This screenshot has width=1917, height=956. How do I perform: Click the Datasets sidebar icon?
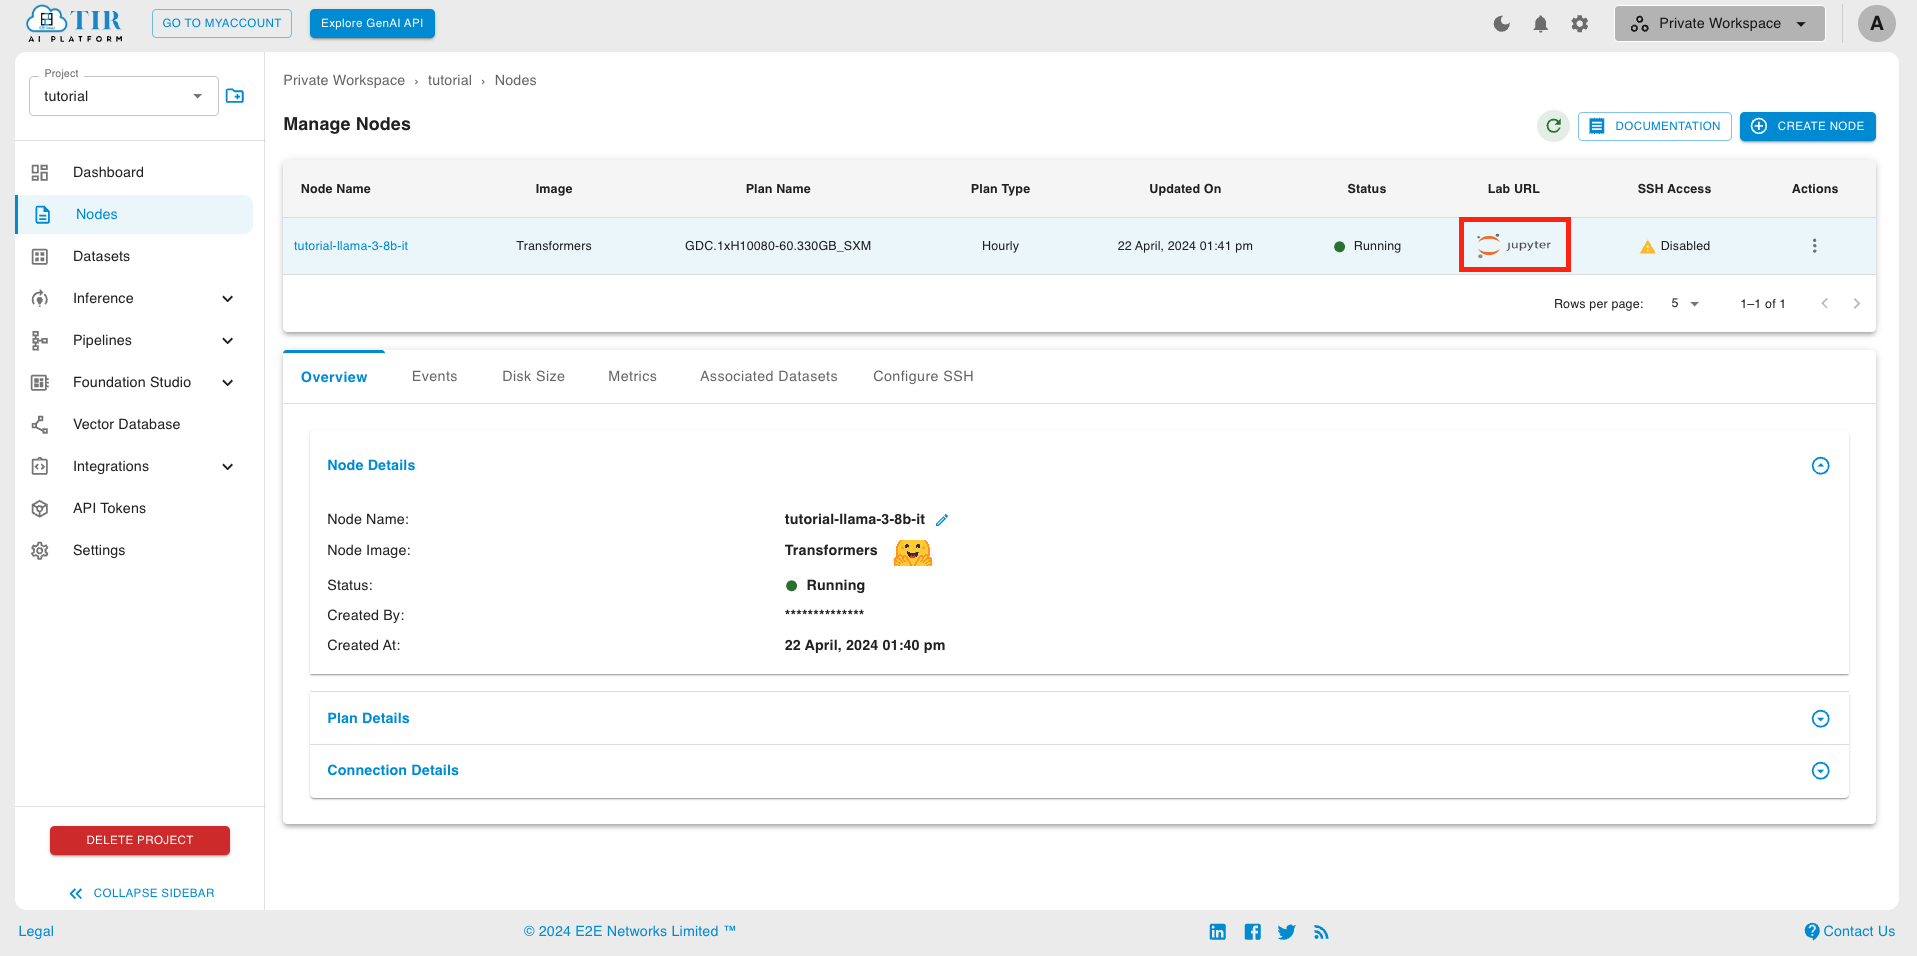tap(40, 256)
